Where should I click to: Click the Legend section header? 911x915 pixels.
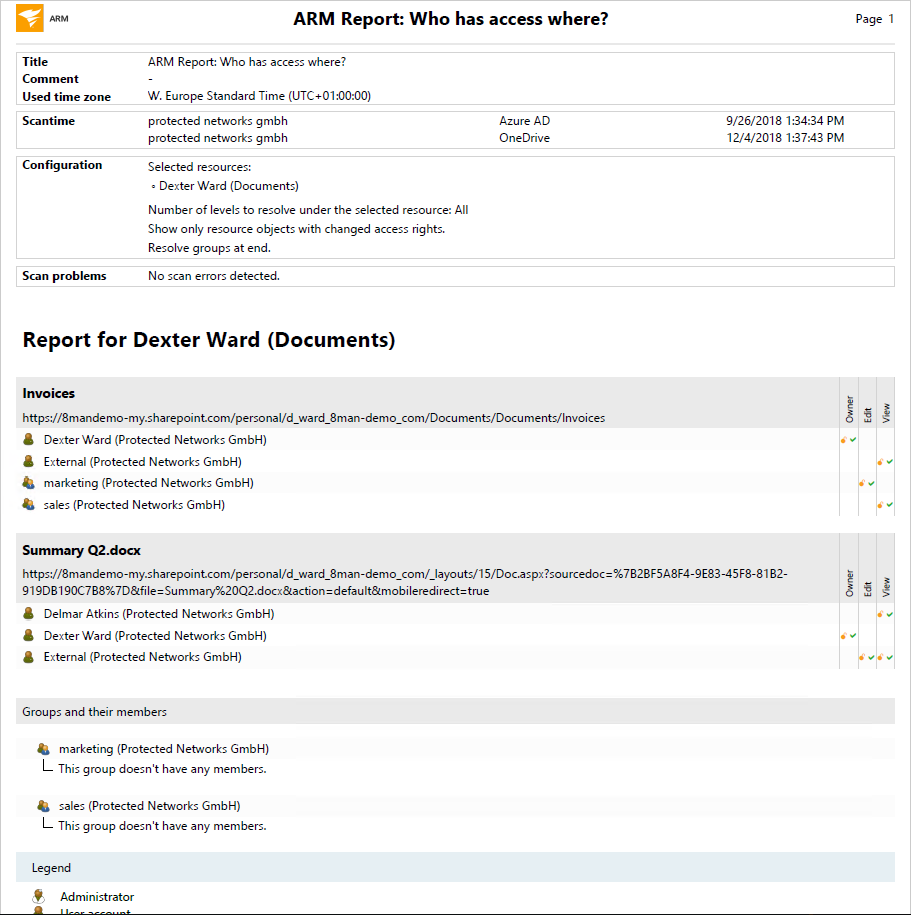[51, 868]
